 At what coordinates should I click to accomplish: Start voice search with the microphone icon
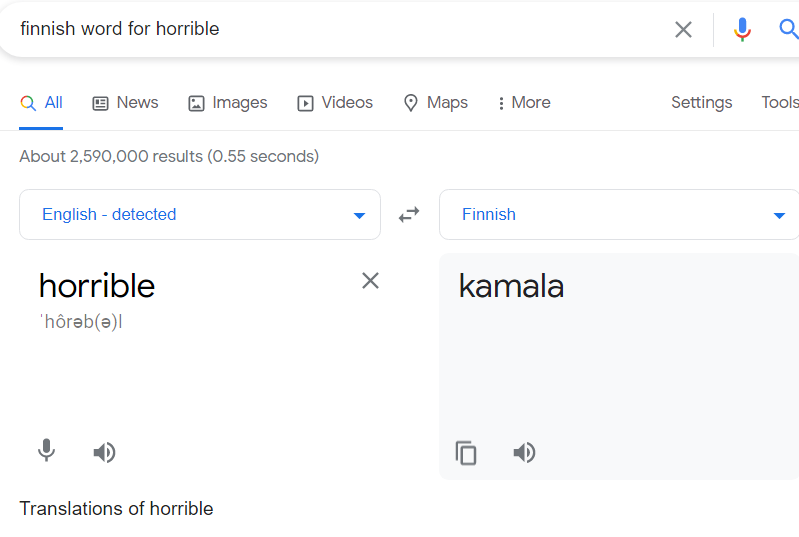pos(742,29)
